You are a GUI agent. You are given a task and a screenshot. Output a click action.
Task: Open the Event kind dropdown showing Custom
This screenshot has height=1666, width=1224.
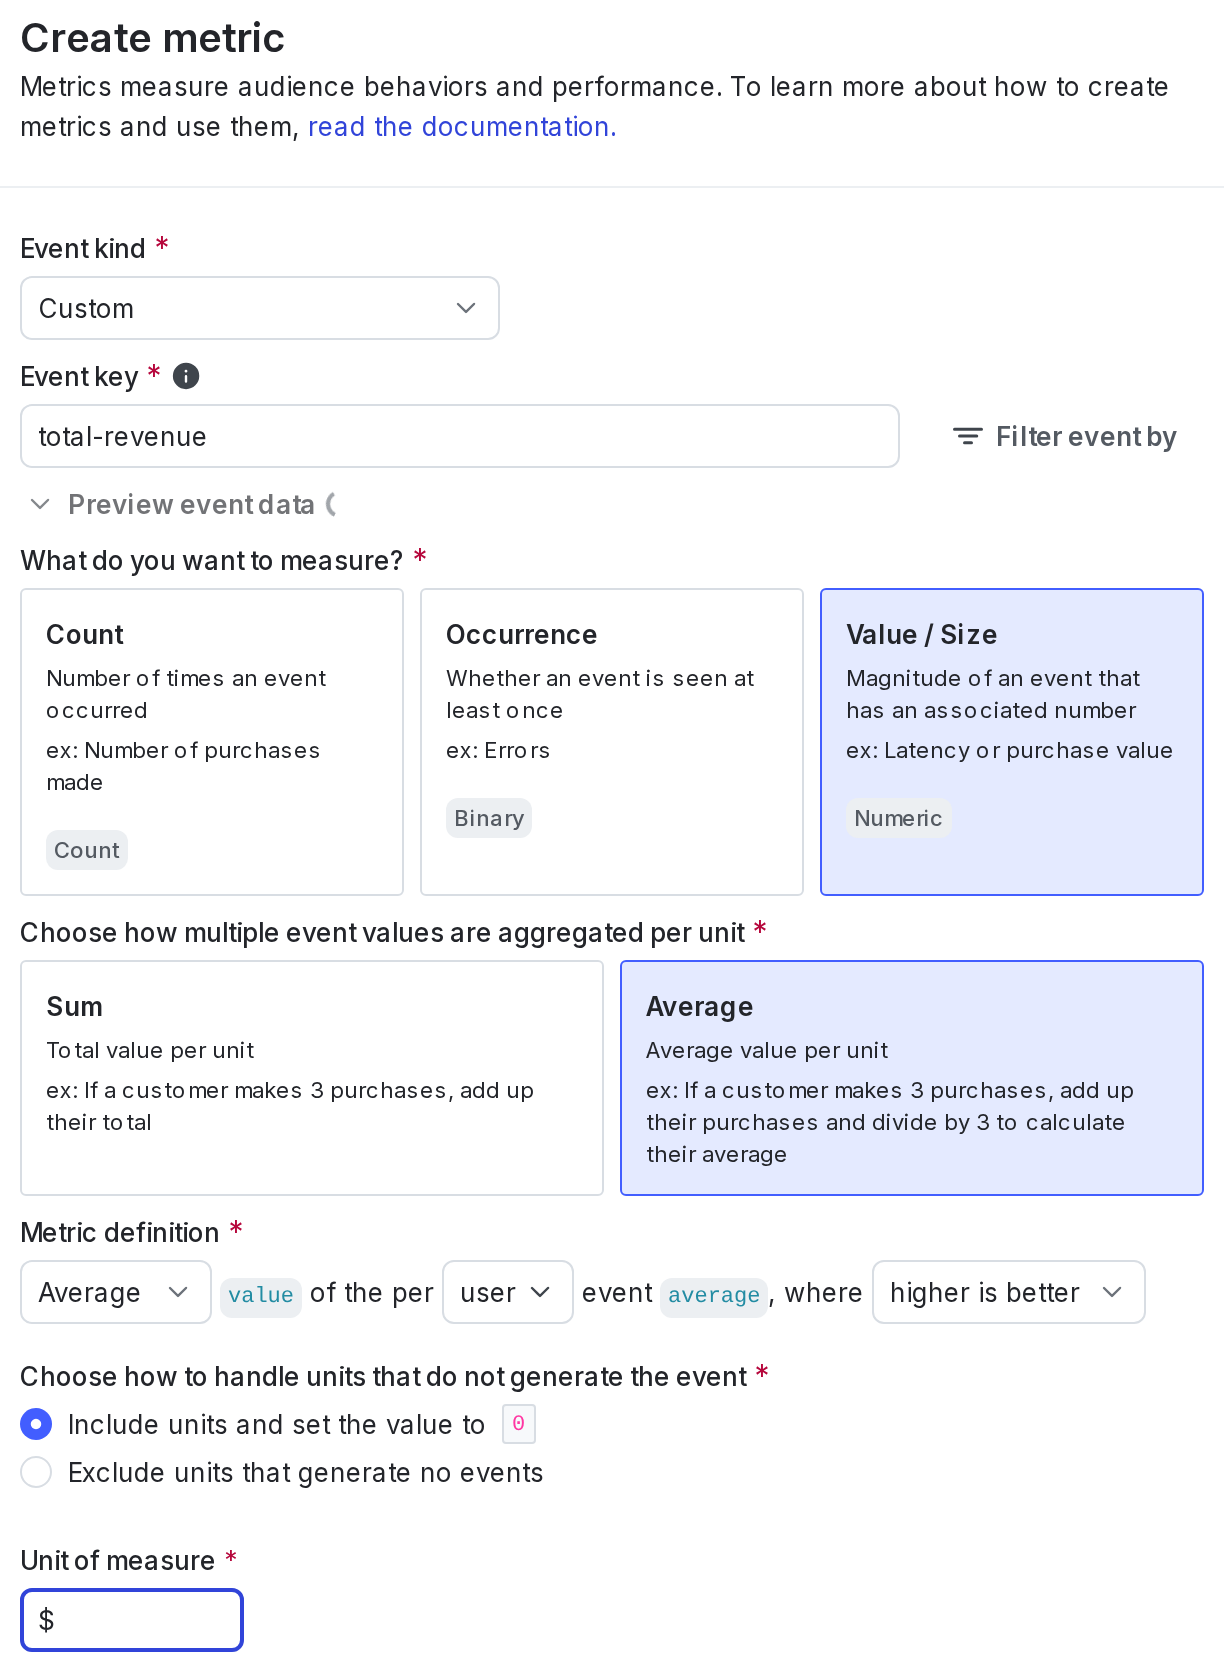pyautogui.click(x=260, y=308)
